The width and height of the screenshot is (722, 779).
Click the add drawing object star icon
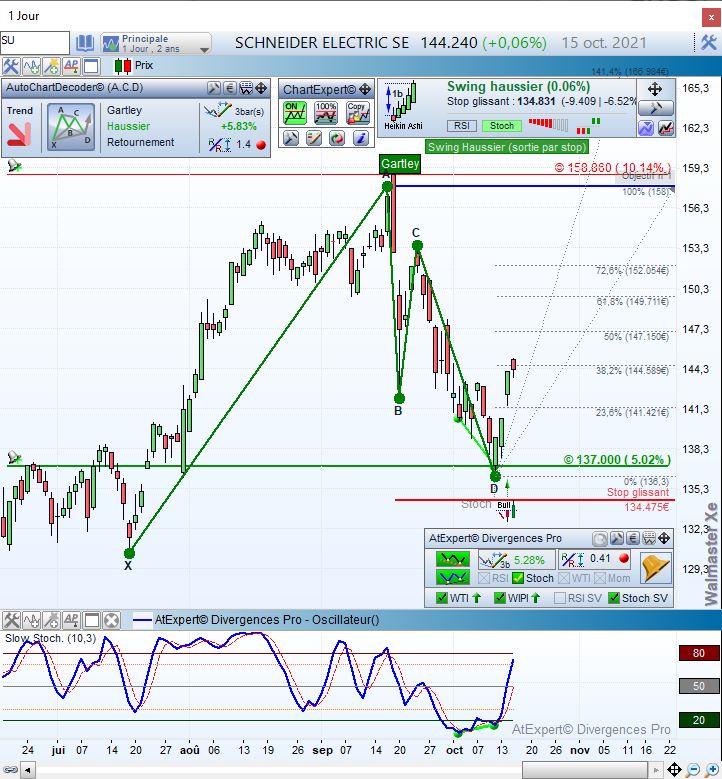click(x=51, y=66)
